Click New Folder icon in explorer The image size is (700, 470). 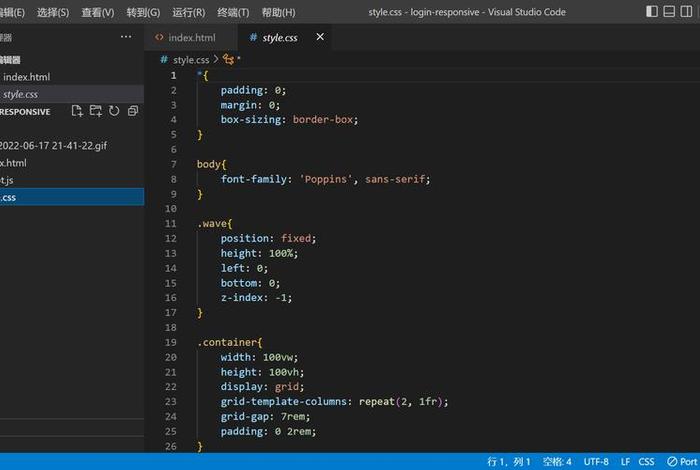(x=96, y=111)
